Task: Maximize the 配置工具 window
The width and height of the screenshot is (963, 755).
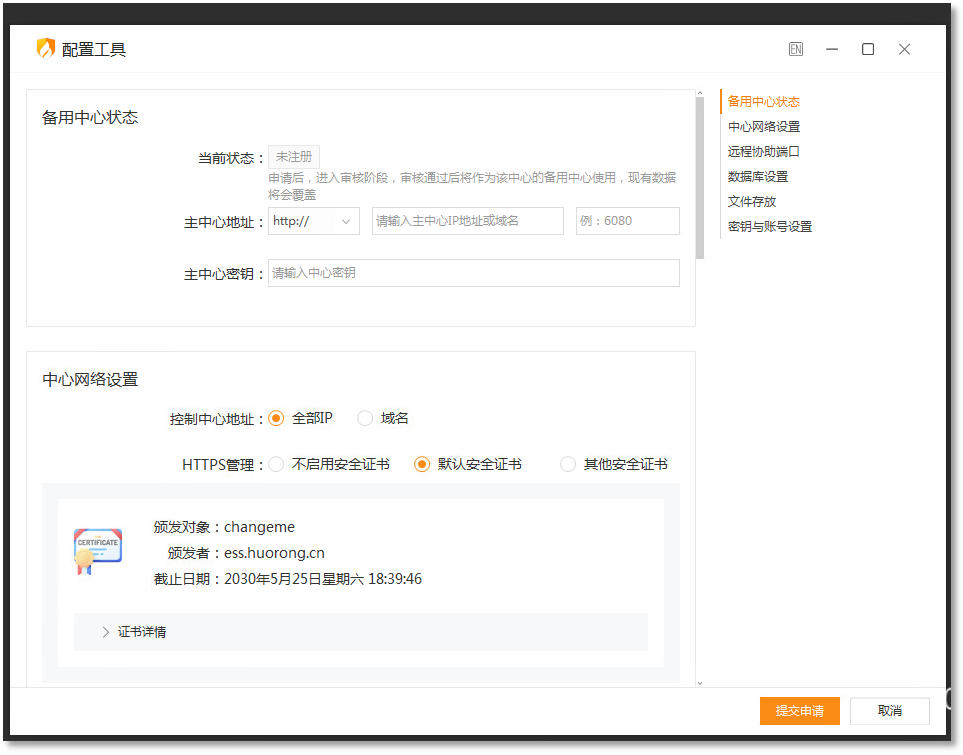Action: pyautogui.click(x=868, y=49)
